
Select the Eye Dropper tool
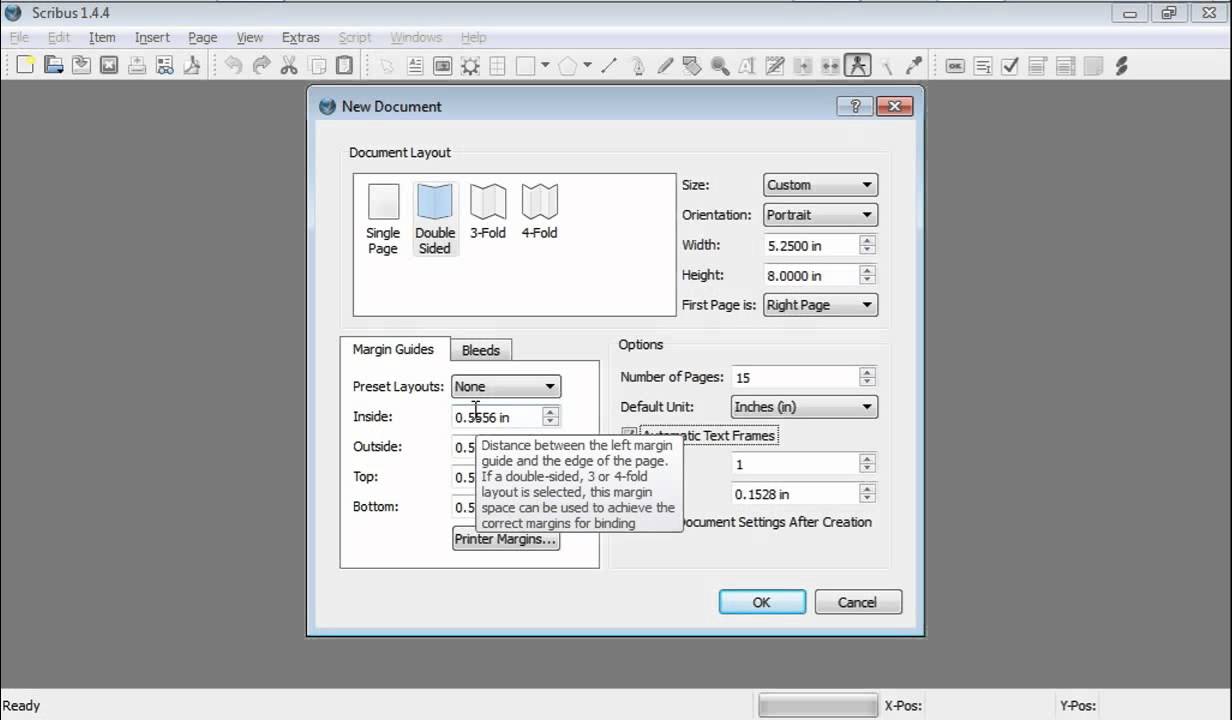[x=913, y=65]
